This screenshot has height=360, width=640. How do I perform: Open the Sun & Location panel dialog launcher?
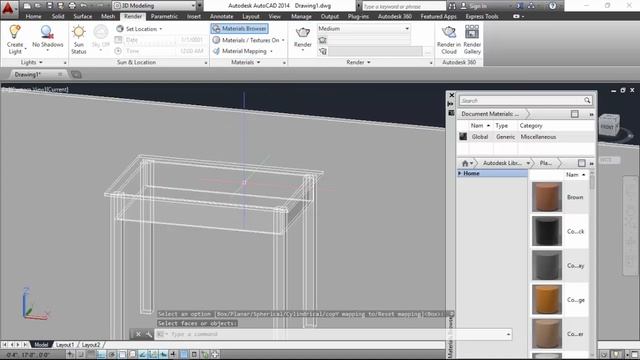[x=206, y=63]
